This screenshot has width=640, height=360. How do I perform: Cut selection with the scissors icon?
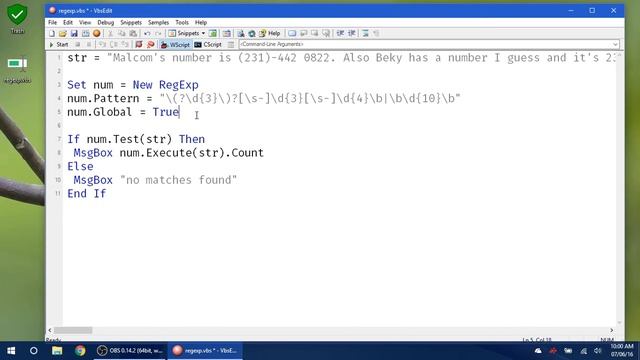(x=110, y=33)
